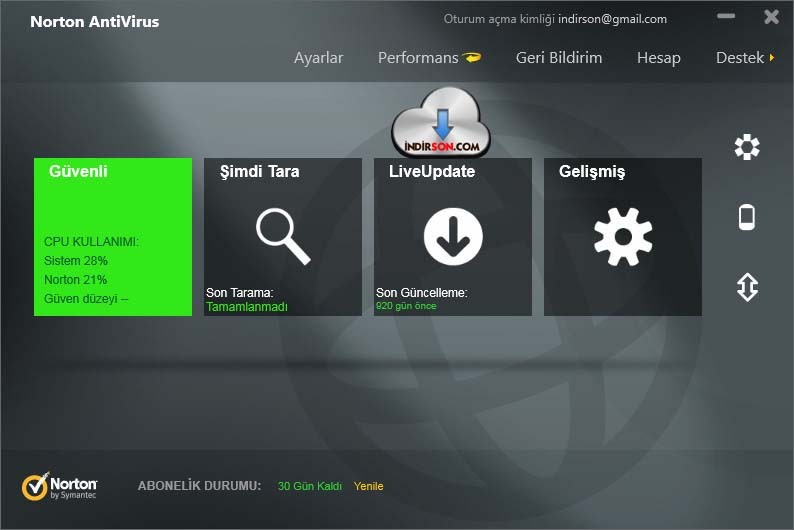Click the magnifying glass scan icon
This screenshot has width=794, height=530.
tap(283, 236)
